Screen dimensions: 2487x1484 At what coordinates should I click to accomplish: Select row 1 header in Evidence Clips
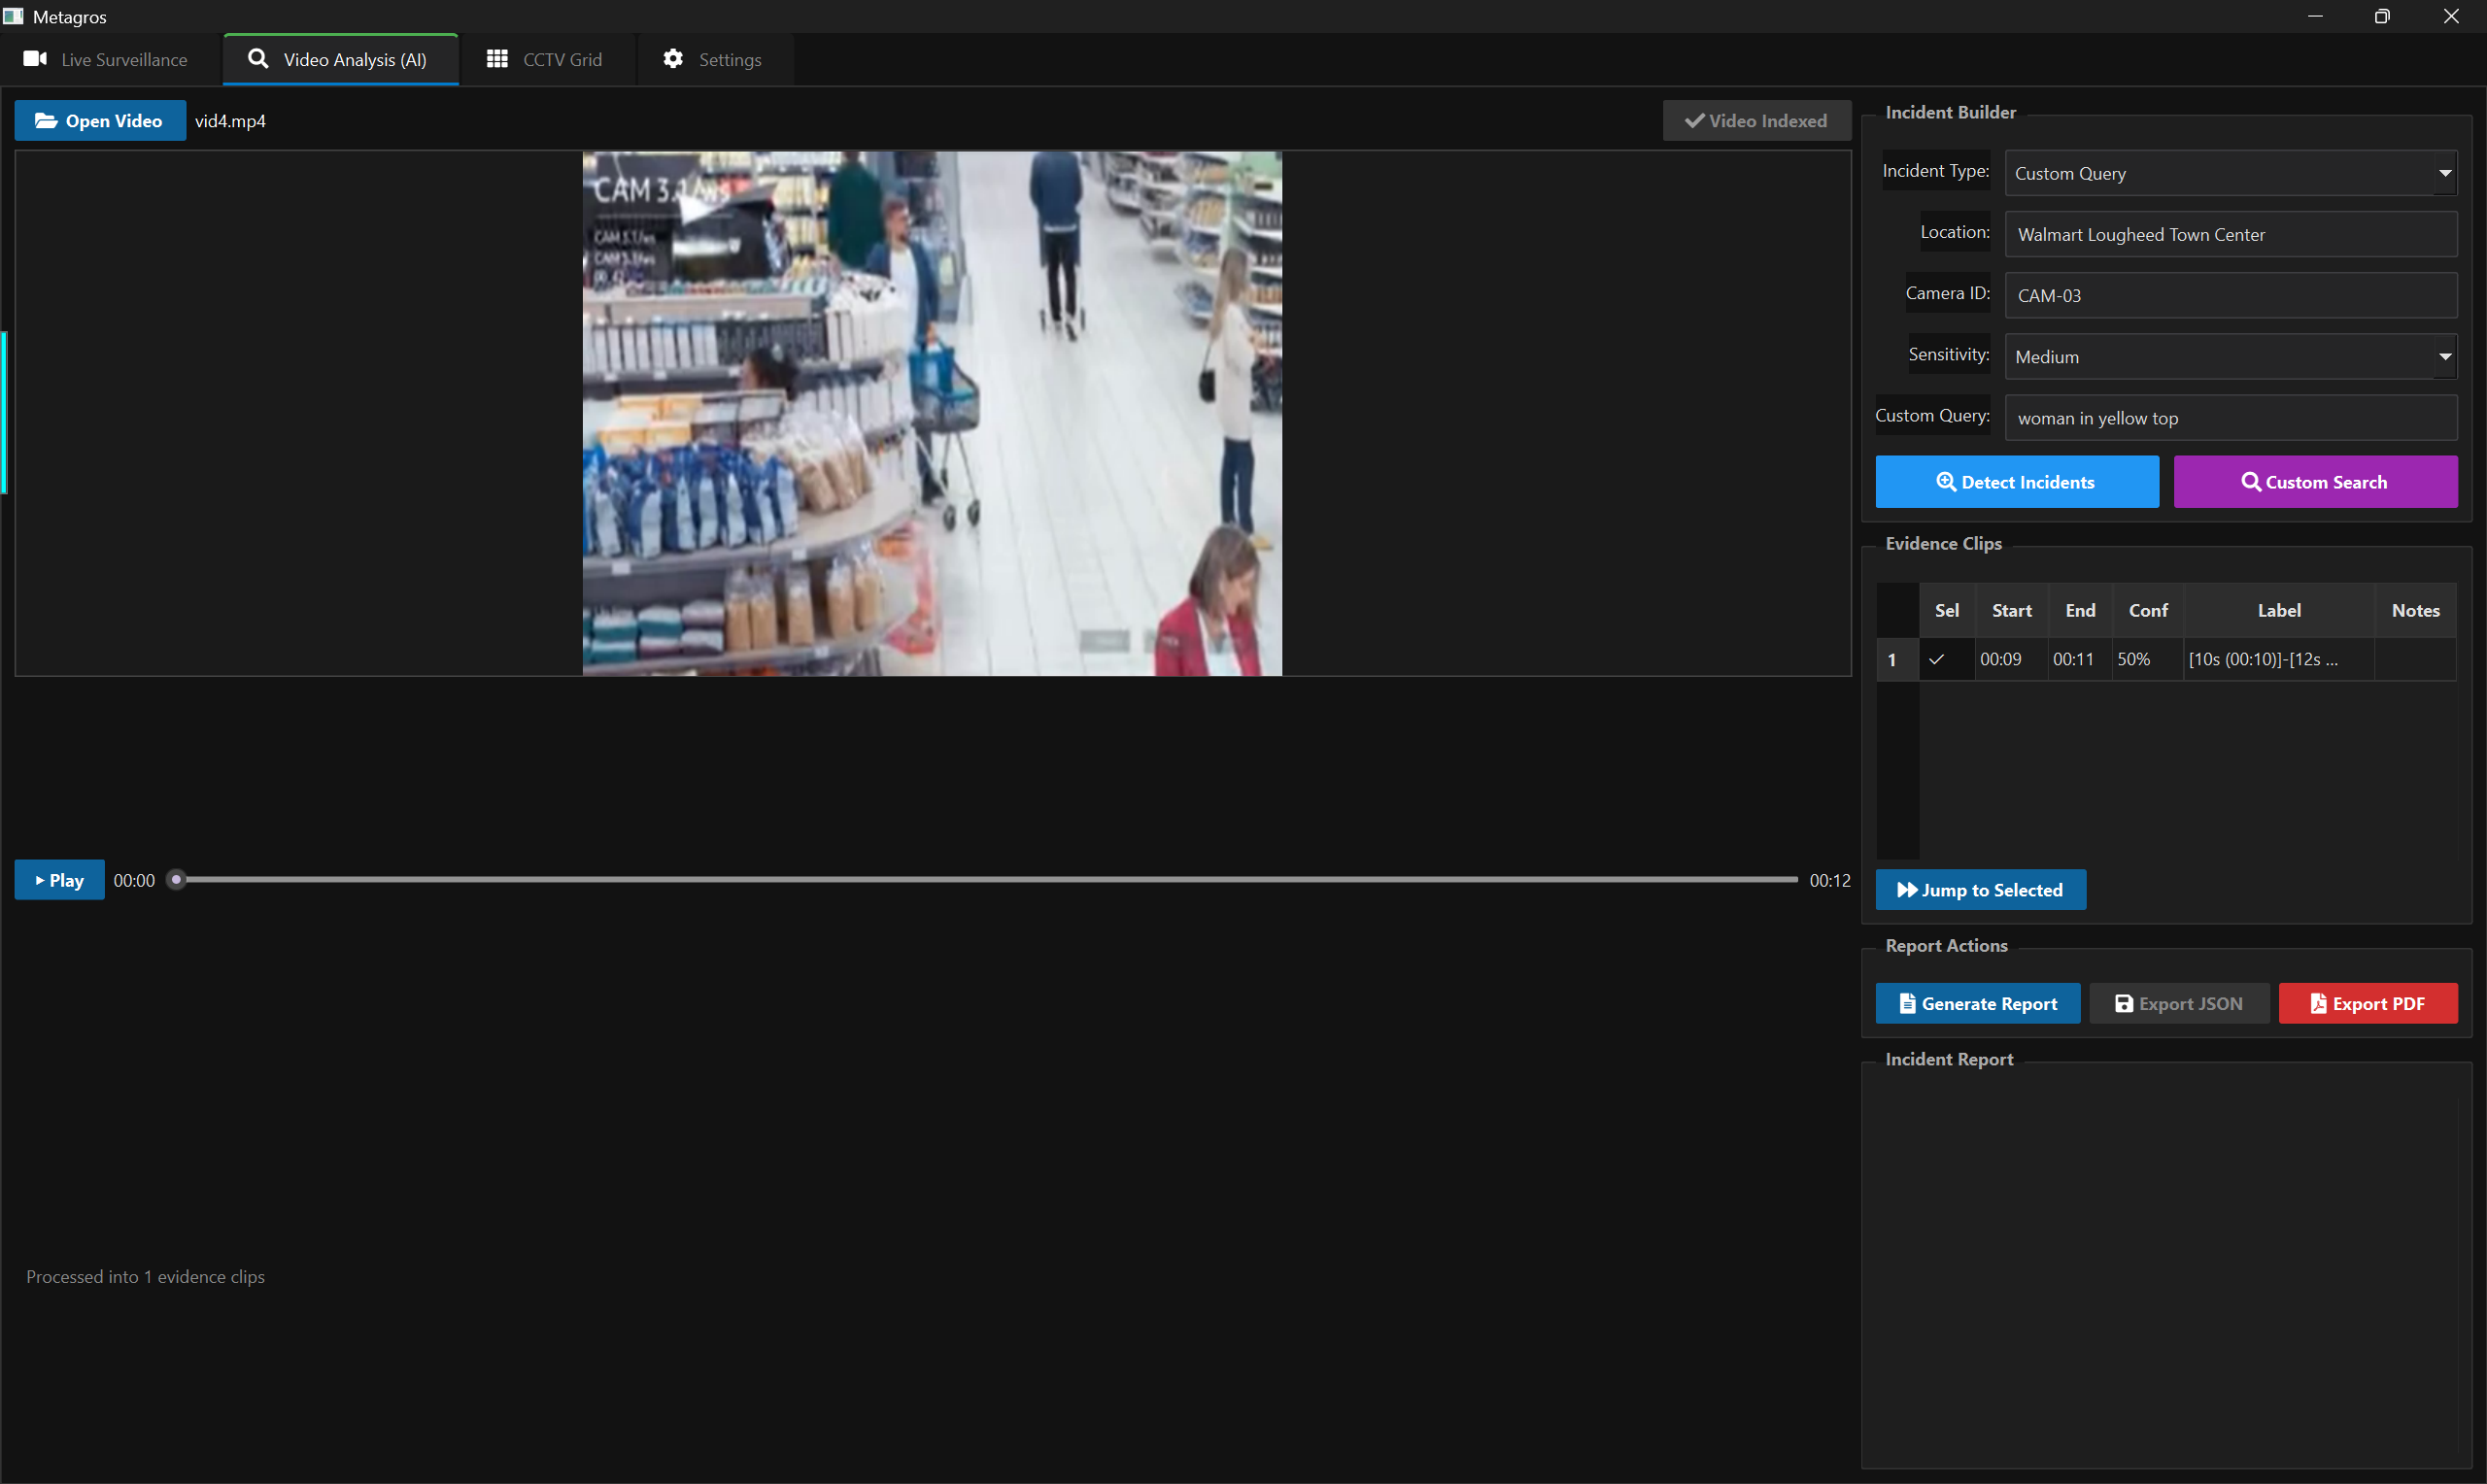[x=1893, y=659]
